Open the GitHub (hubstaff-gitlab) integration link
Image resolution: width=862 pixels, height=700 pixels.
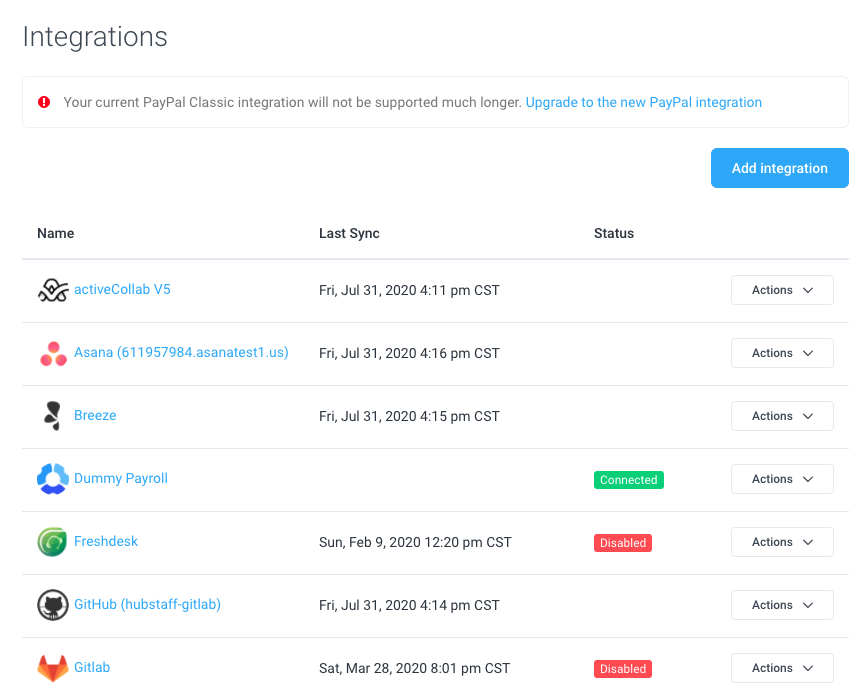(x=147, y=604)
